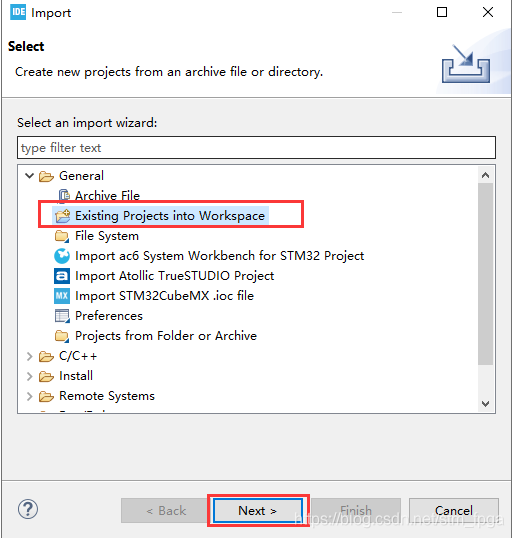
Task: Collapse the General tree node
Action: click(x=30, y=176)
